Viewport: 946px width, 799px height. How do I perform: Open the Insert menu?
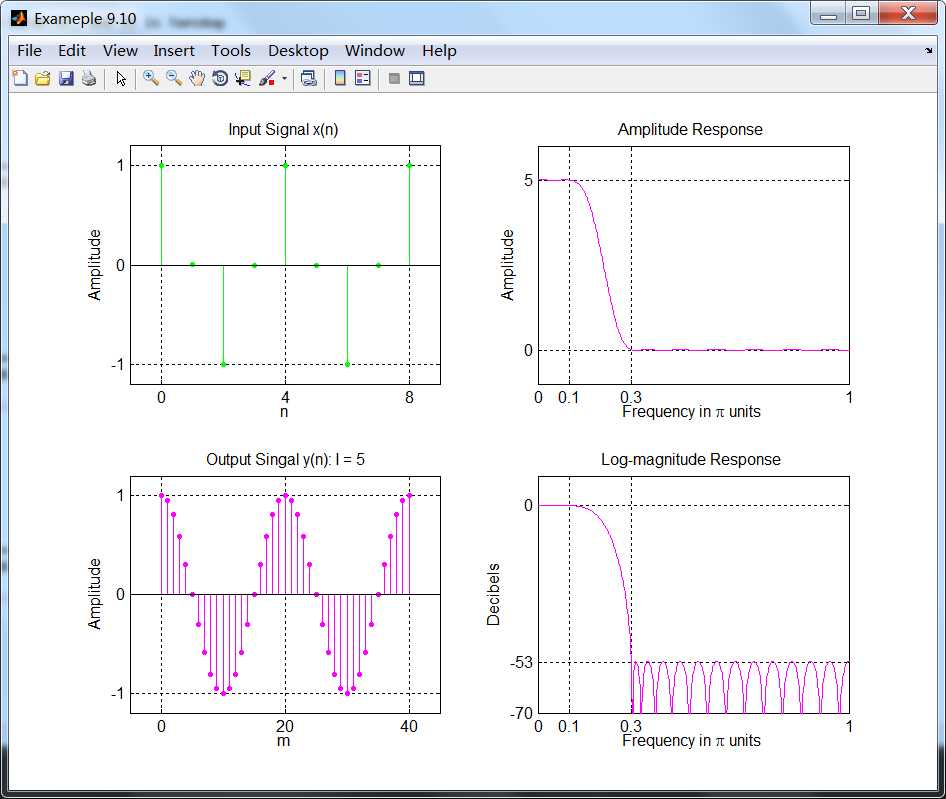pyautogui.click(x=174, y=51)
